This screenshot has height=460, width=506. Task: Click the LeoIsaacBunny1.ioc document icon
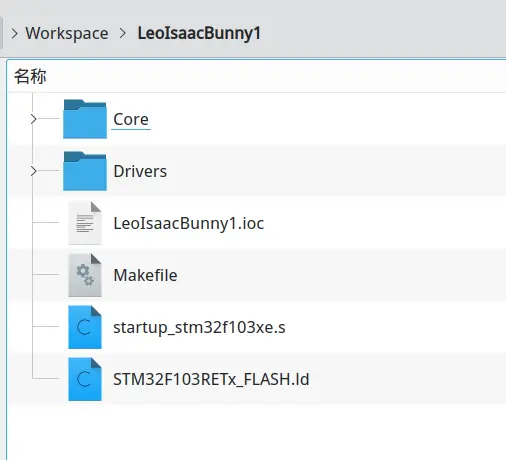click(x=85, y=223)
